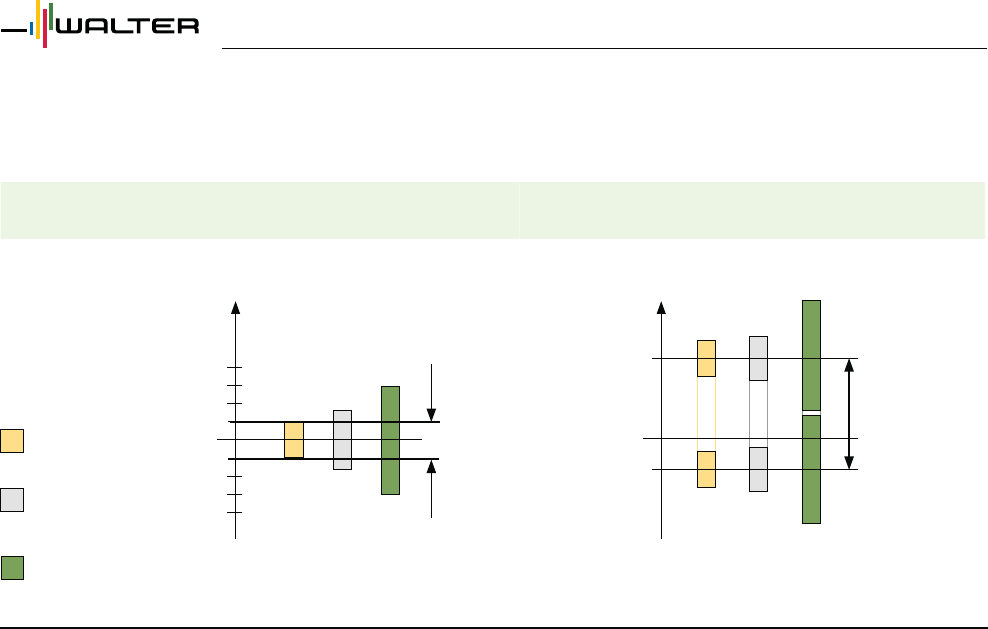Screen dimensions: 988x629
Task: Select the lower gray bar in the right chart
Action: [758, 469]
